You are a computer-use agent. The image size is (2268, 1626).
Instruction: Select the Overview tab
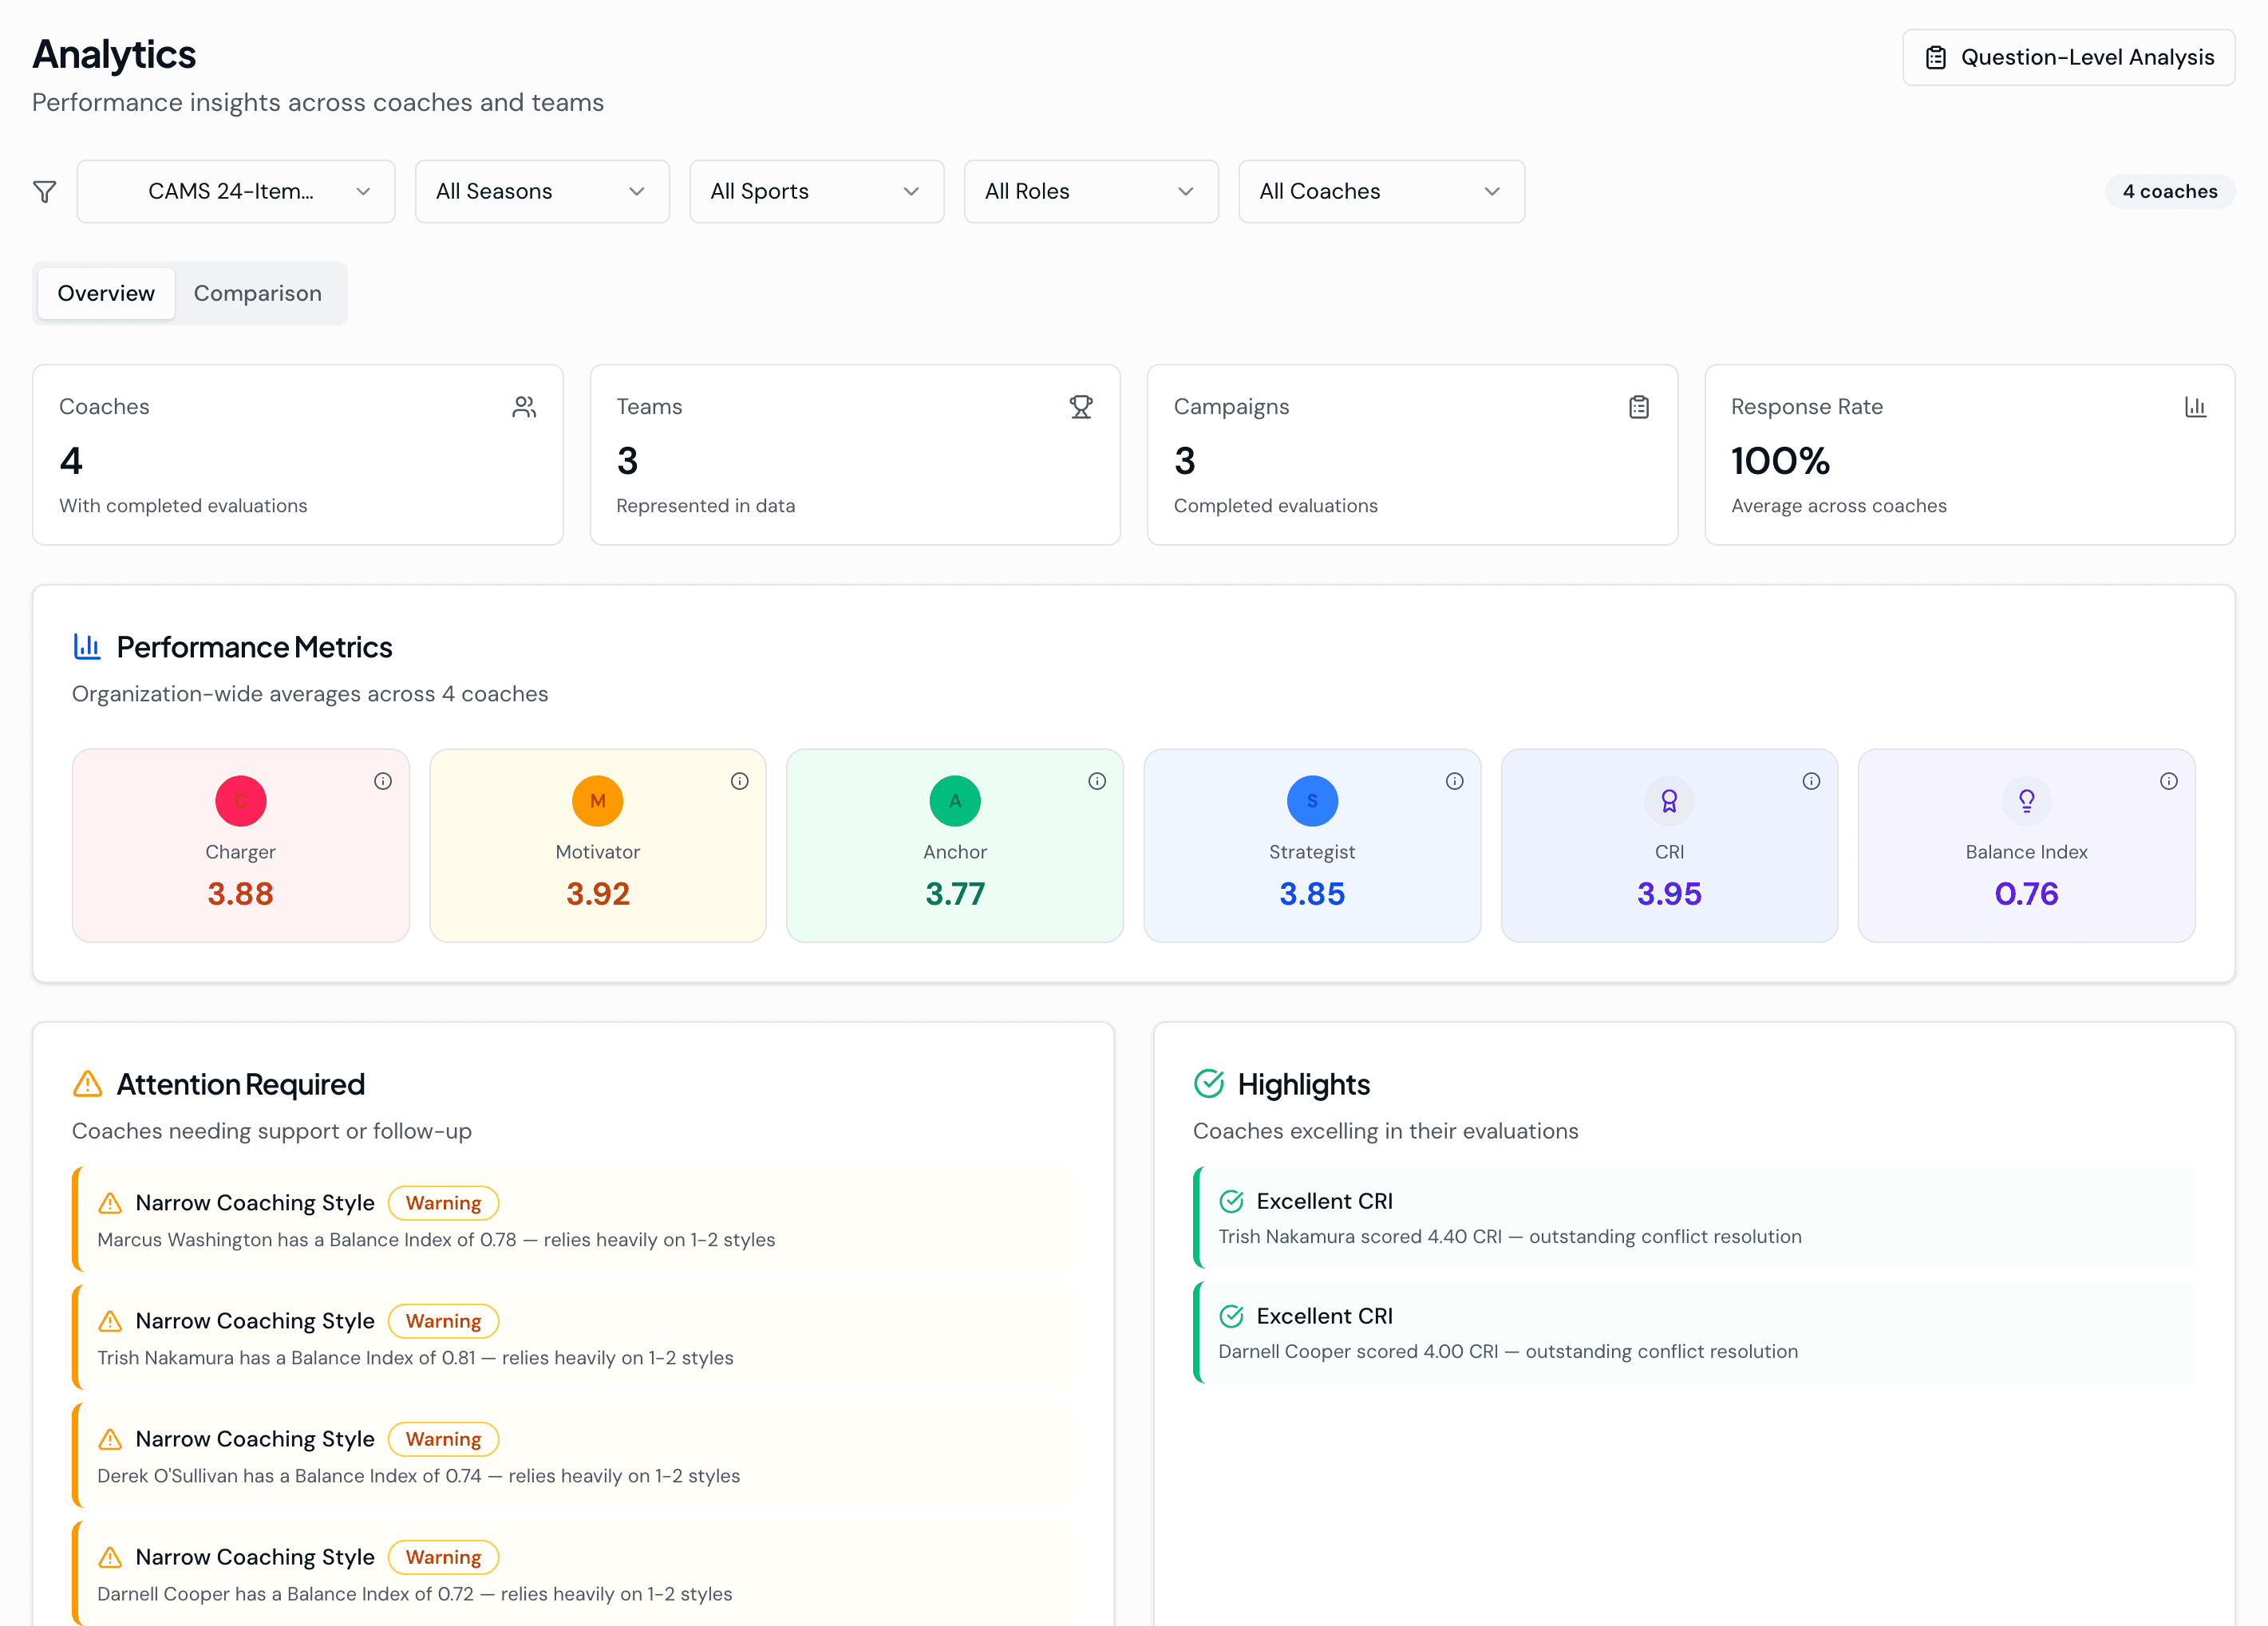pyautogui.click(x=106, y=293)
